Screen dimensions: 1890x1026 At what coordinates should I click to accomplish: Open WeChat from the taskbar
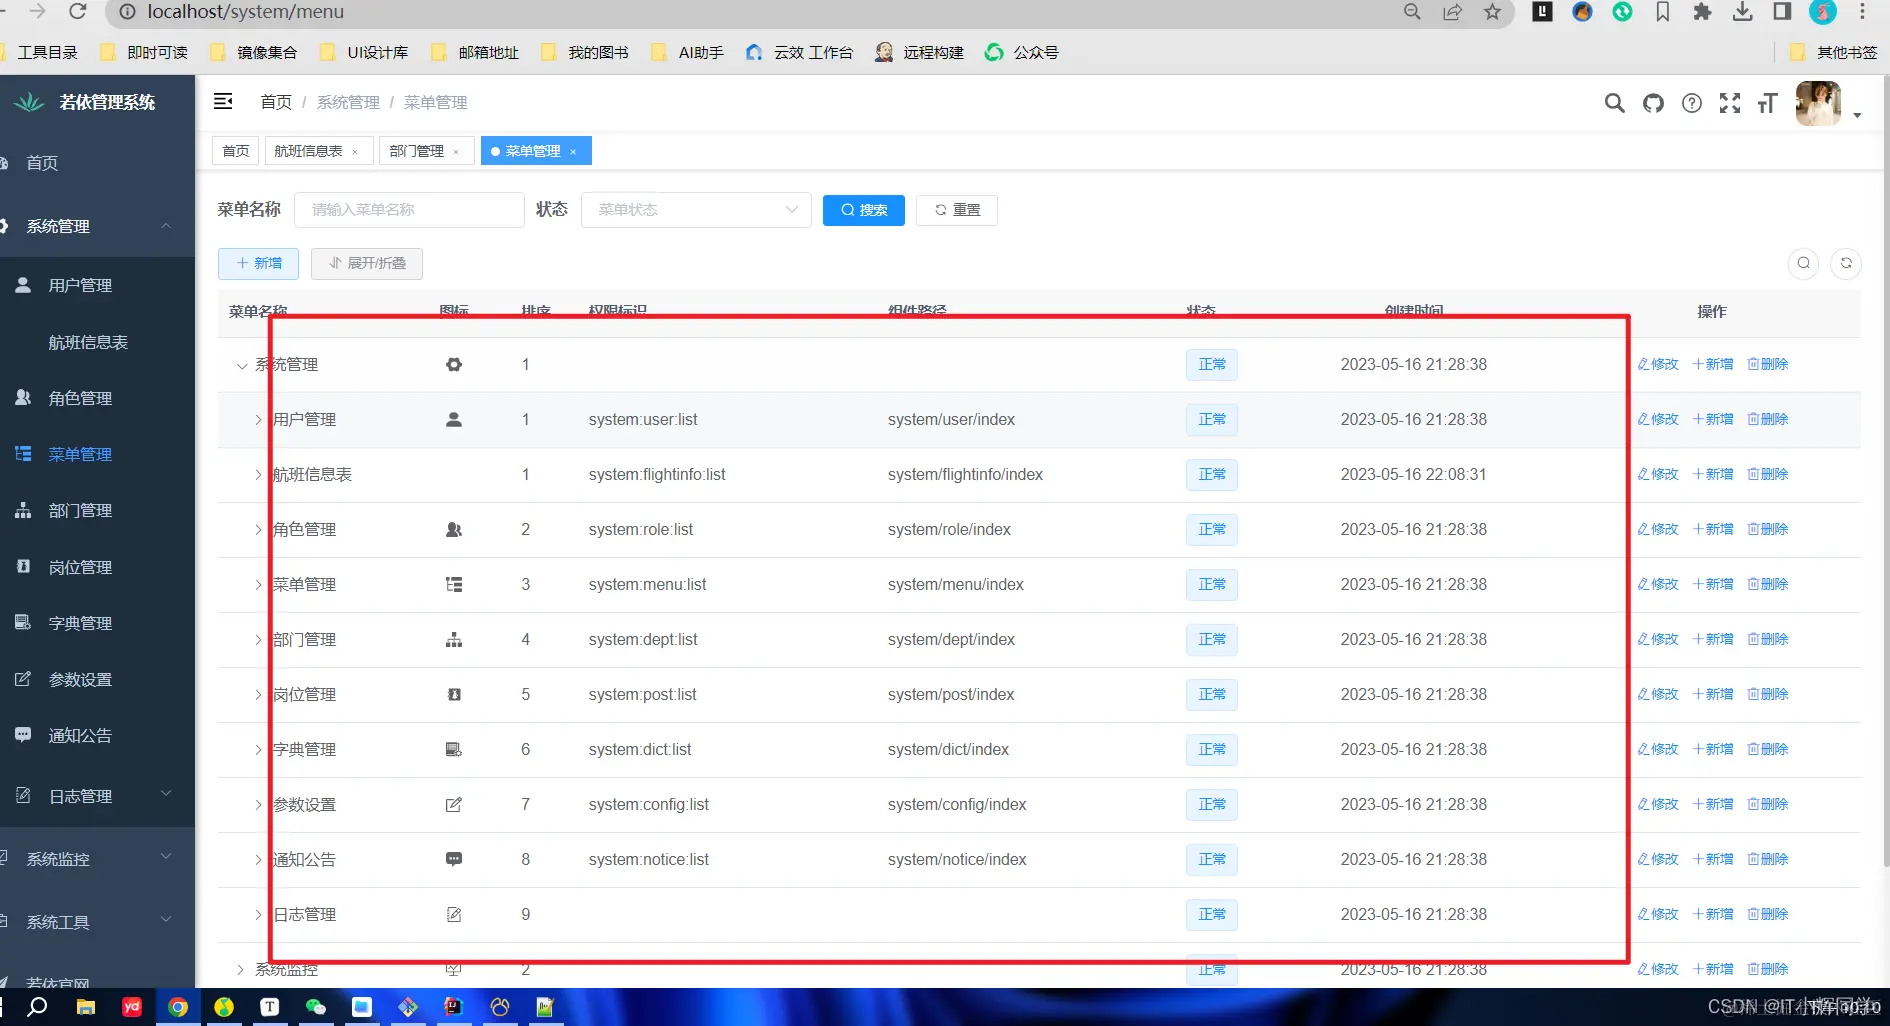click(x=316, y=1007)
